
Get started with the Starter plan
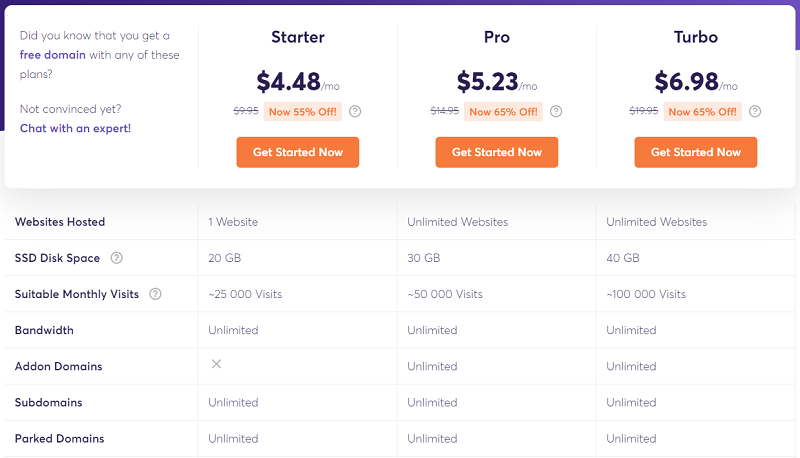tap(298, 152)
